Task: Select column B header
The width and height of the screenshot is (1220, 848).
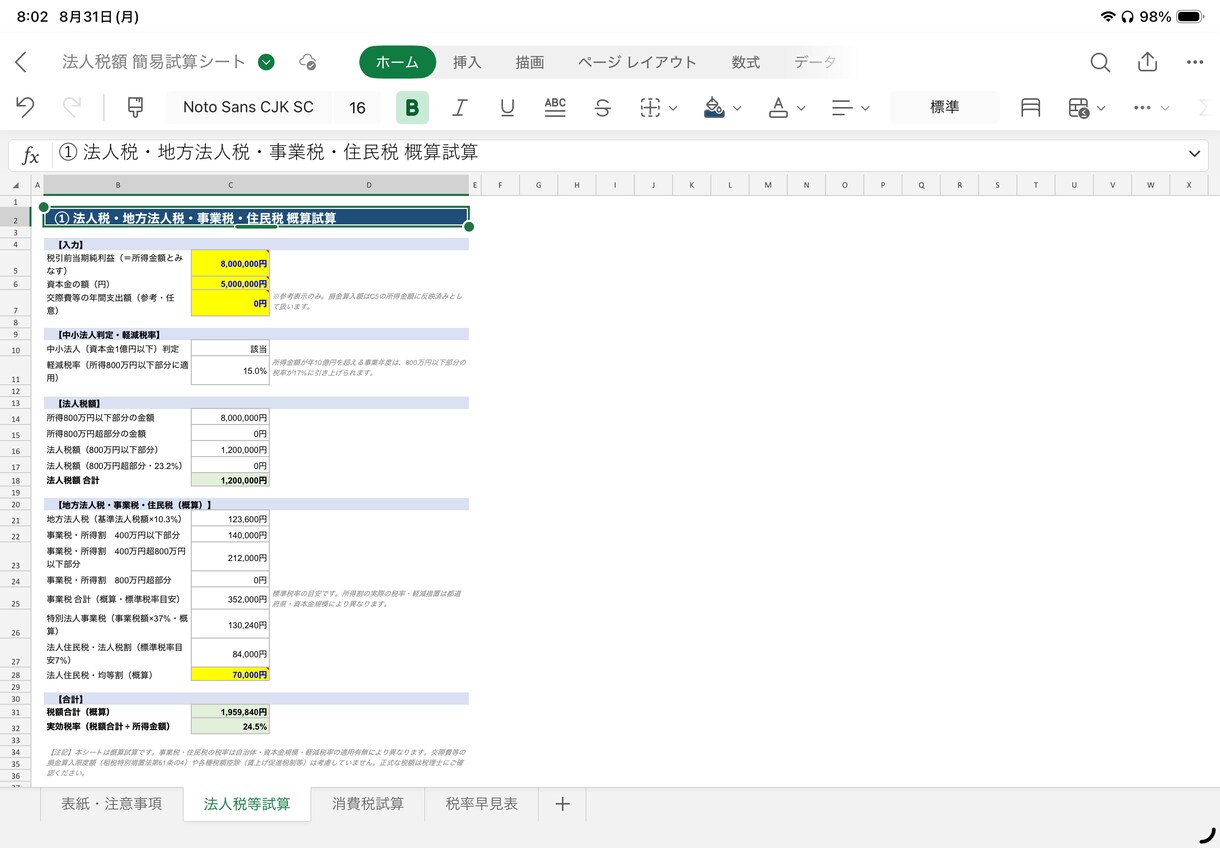Action: coord(118,185)
